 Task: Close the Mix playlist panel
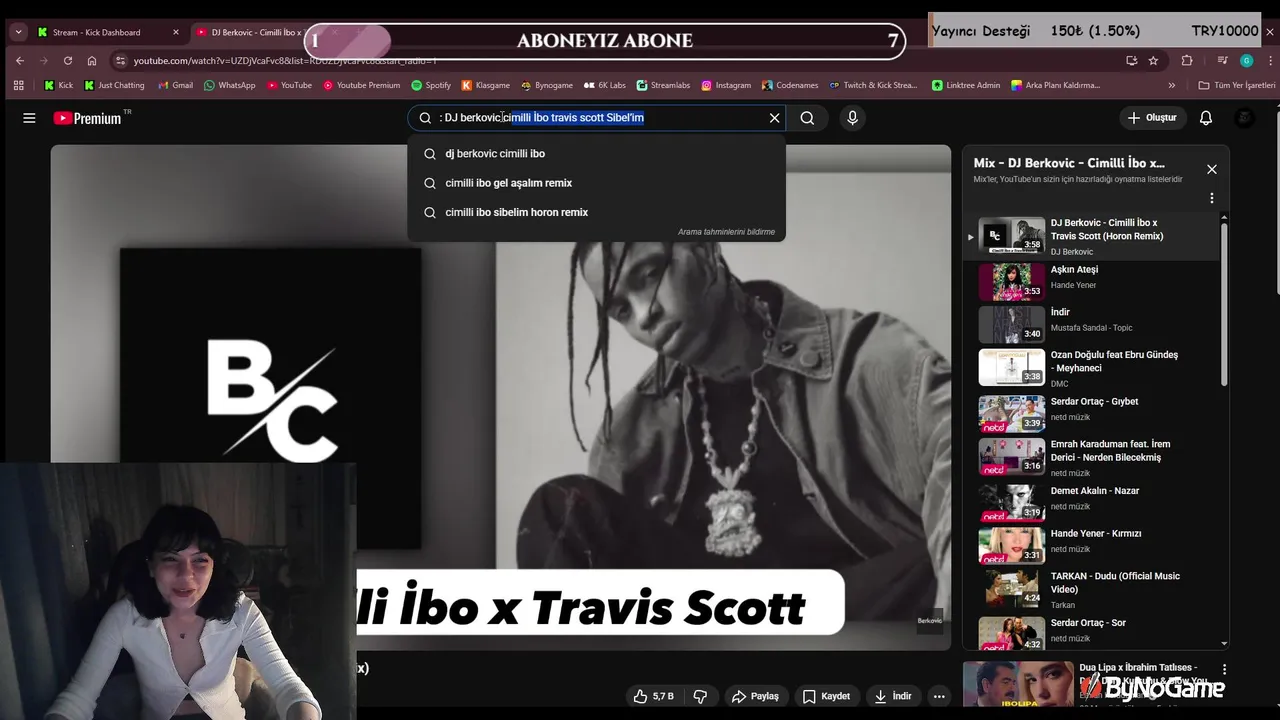point(1211,169)
